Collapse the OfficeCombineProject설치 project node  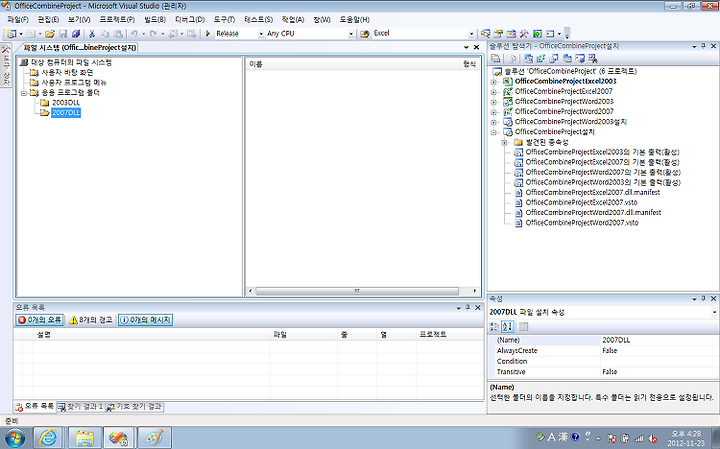tap(494, 132)
